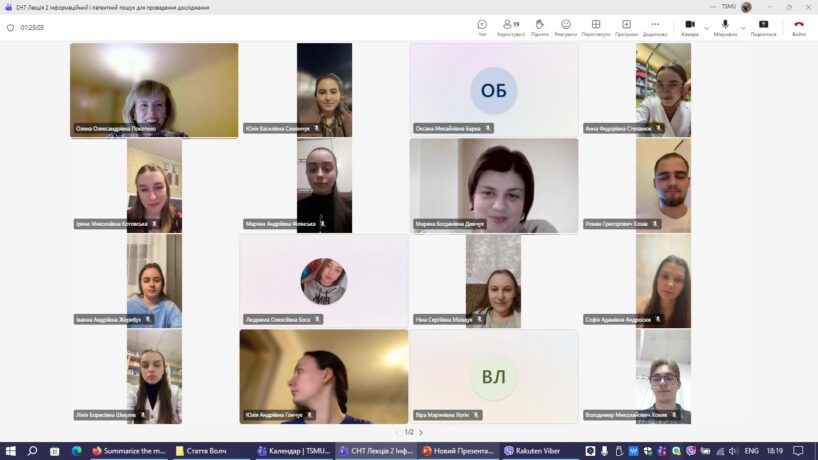Toggle the camera on or off
Image resolution: width=818 pixels, height=460 pixels.
tap(690, 27)
